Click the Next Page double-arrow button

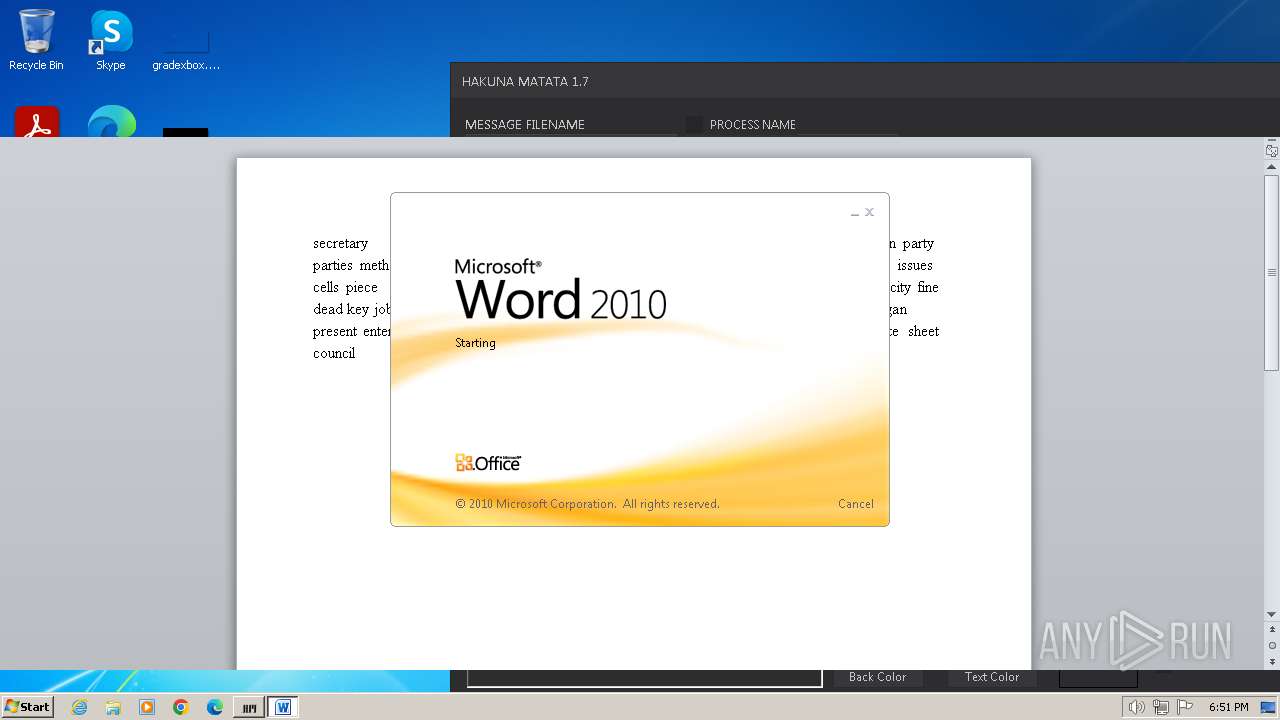(x=1272, y=662)
